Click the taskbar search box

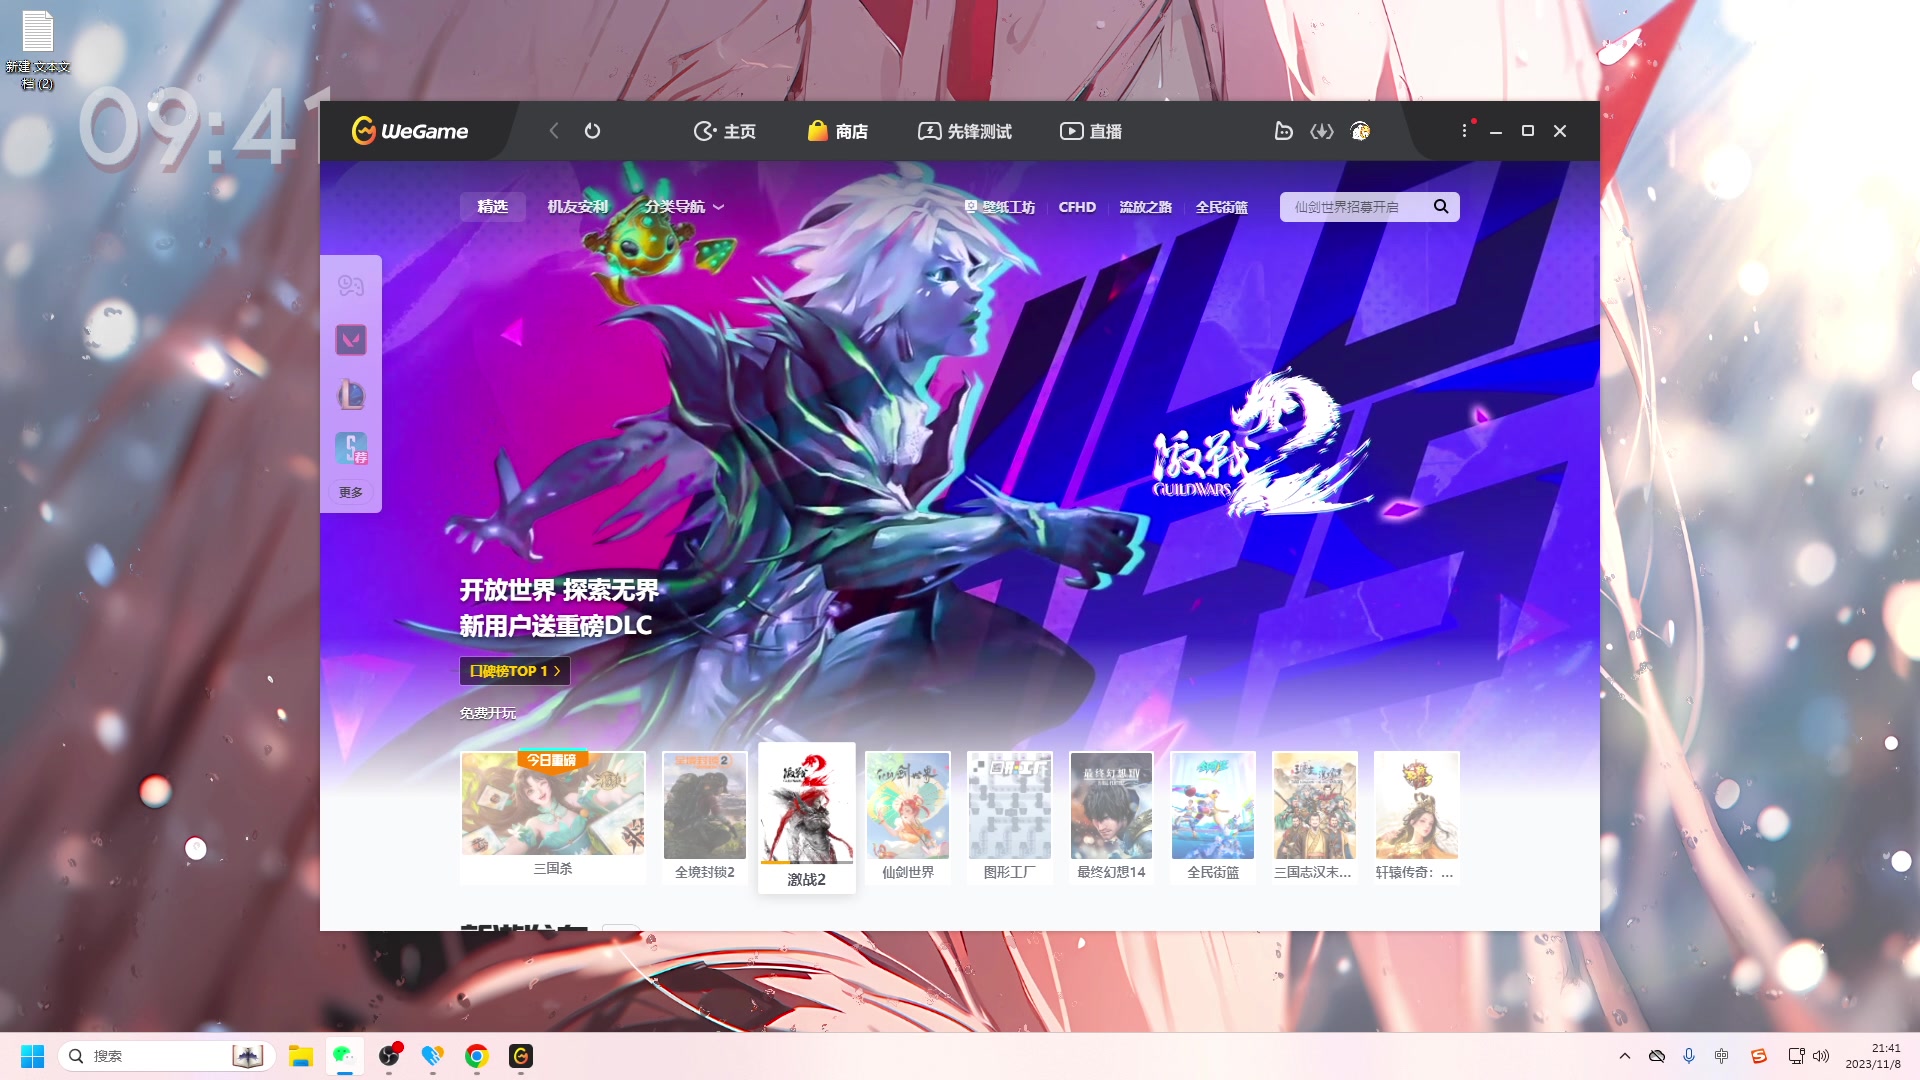point(167,1056)
